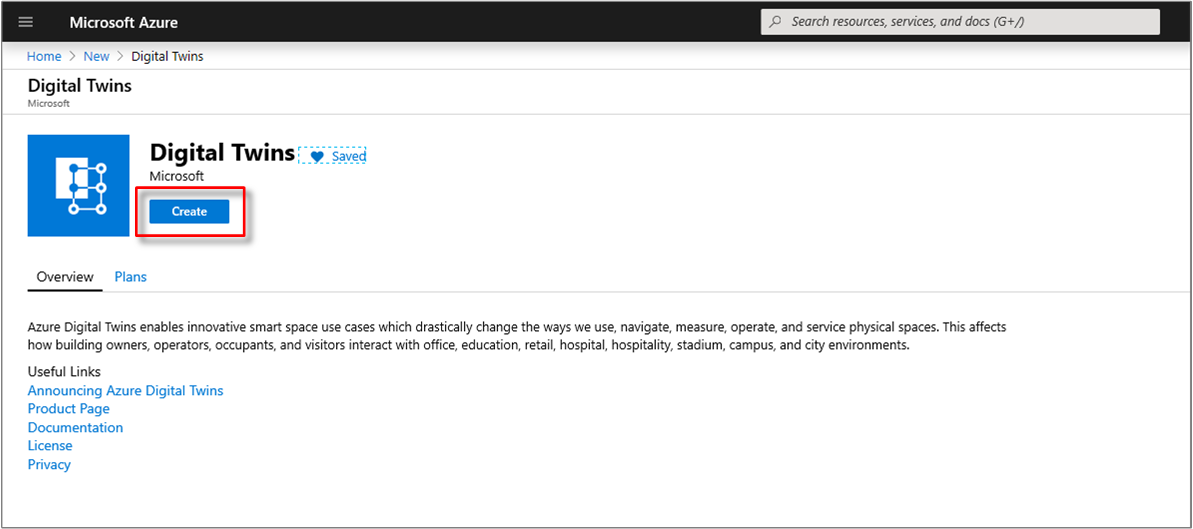
Task: Open the Documentation link
Action: pyautogui.click(x=75, y=428)
